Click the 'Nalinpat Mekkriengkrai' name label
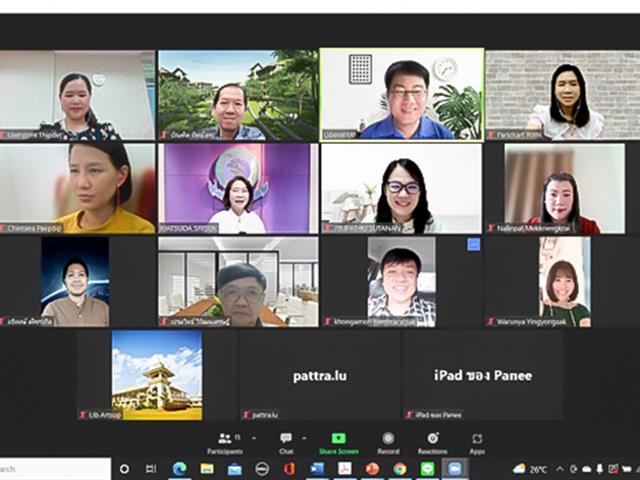This screenshot has height=480, width=640. 533,229
